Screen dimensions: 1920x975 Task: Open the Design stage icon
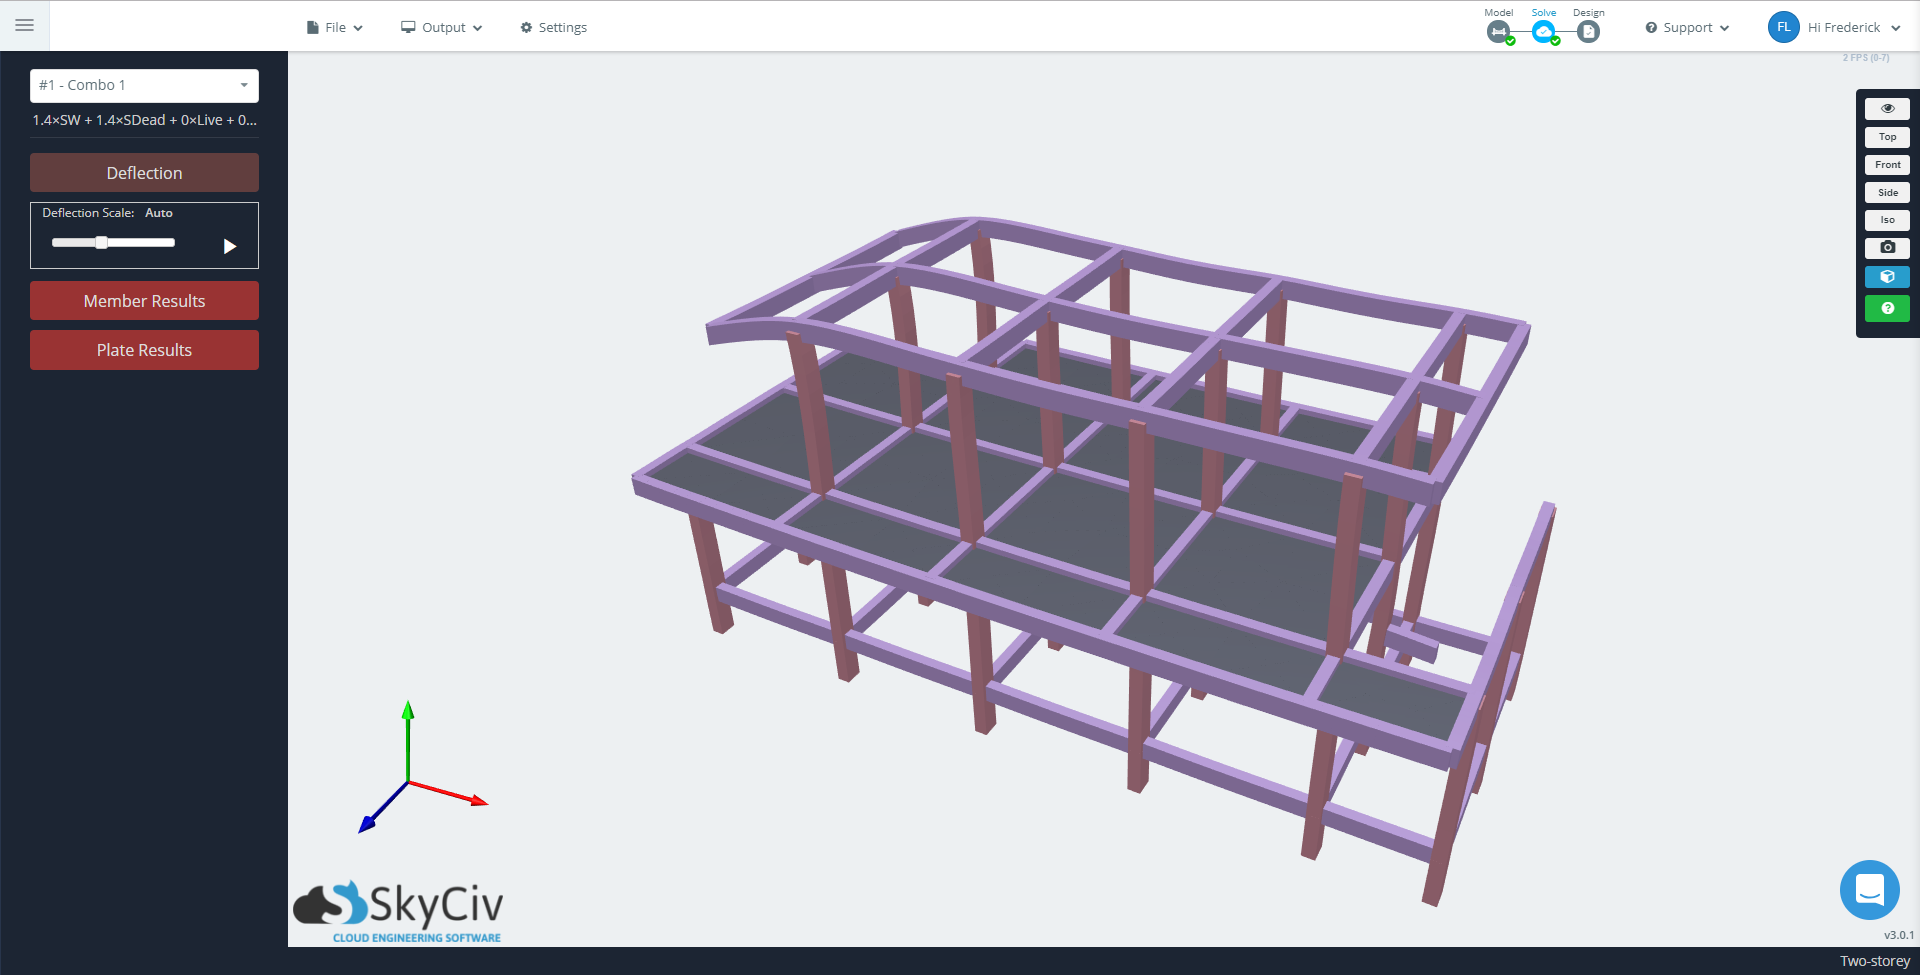pyautogui.click(x=1588, y=32)
